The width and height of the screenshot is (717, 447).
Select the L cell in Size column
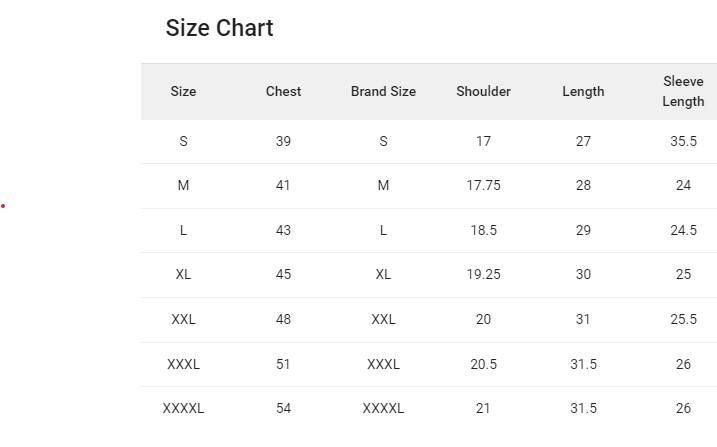pos(183,230)
